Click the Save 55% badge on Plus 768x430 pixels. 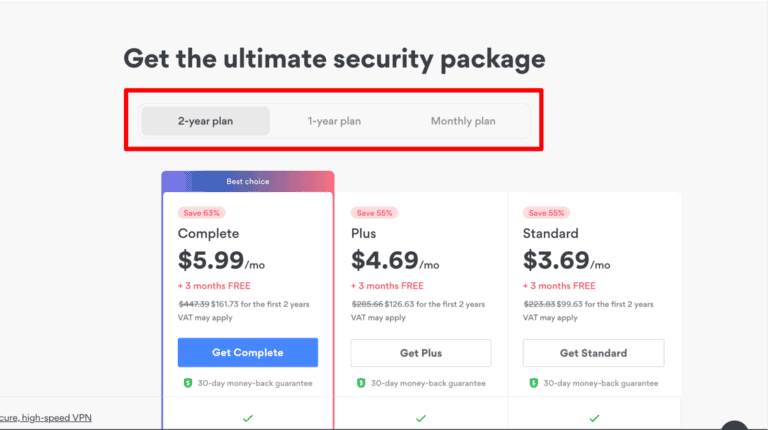click(x=375, y=213)
